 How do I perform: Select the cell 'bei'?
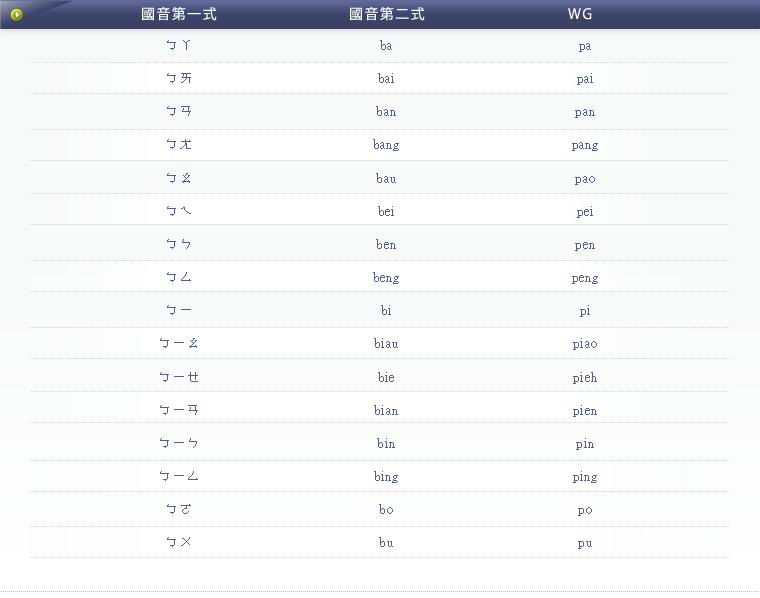tap(386, 211)
